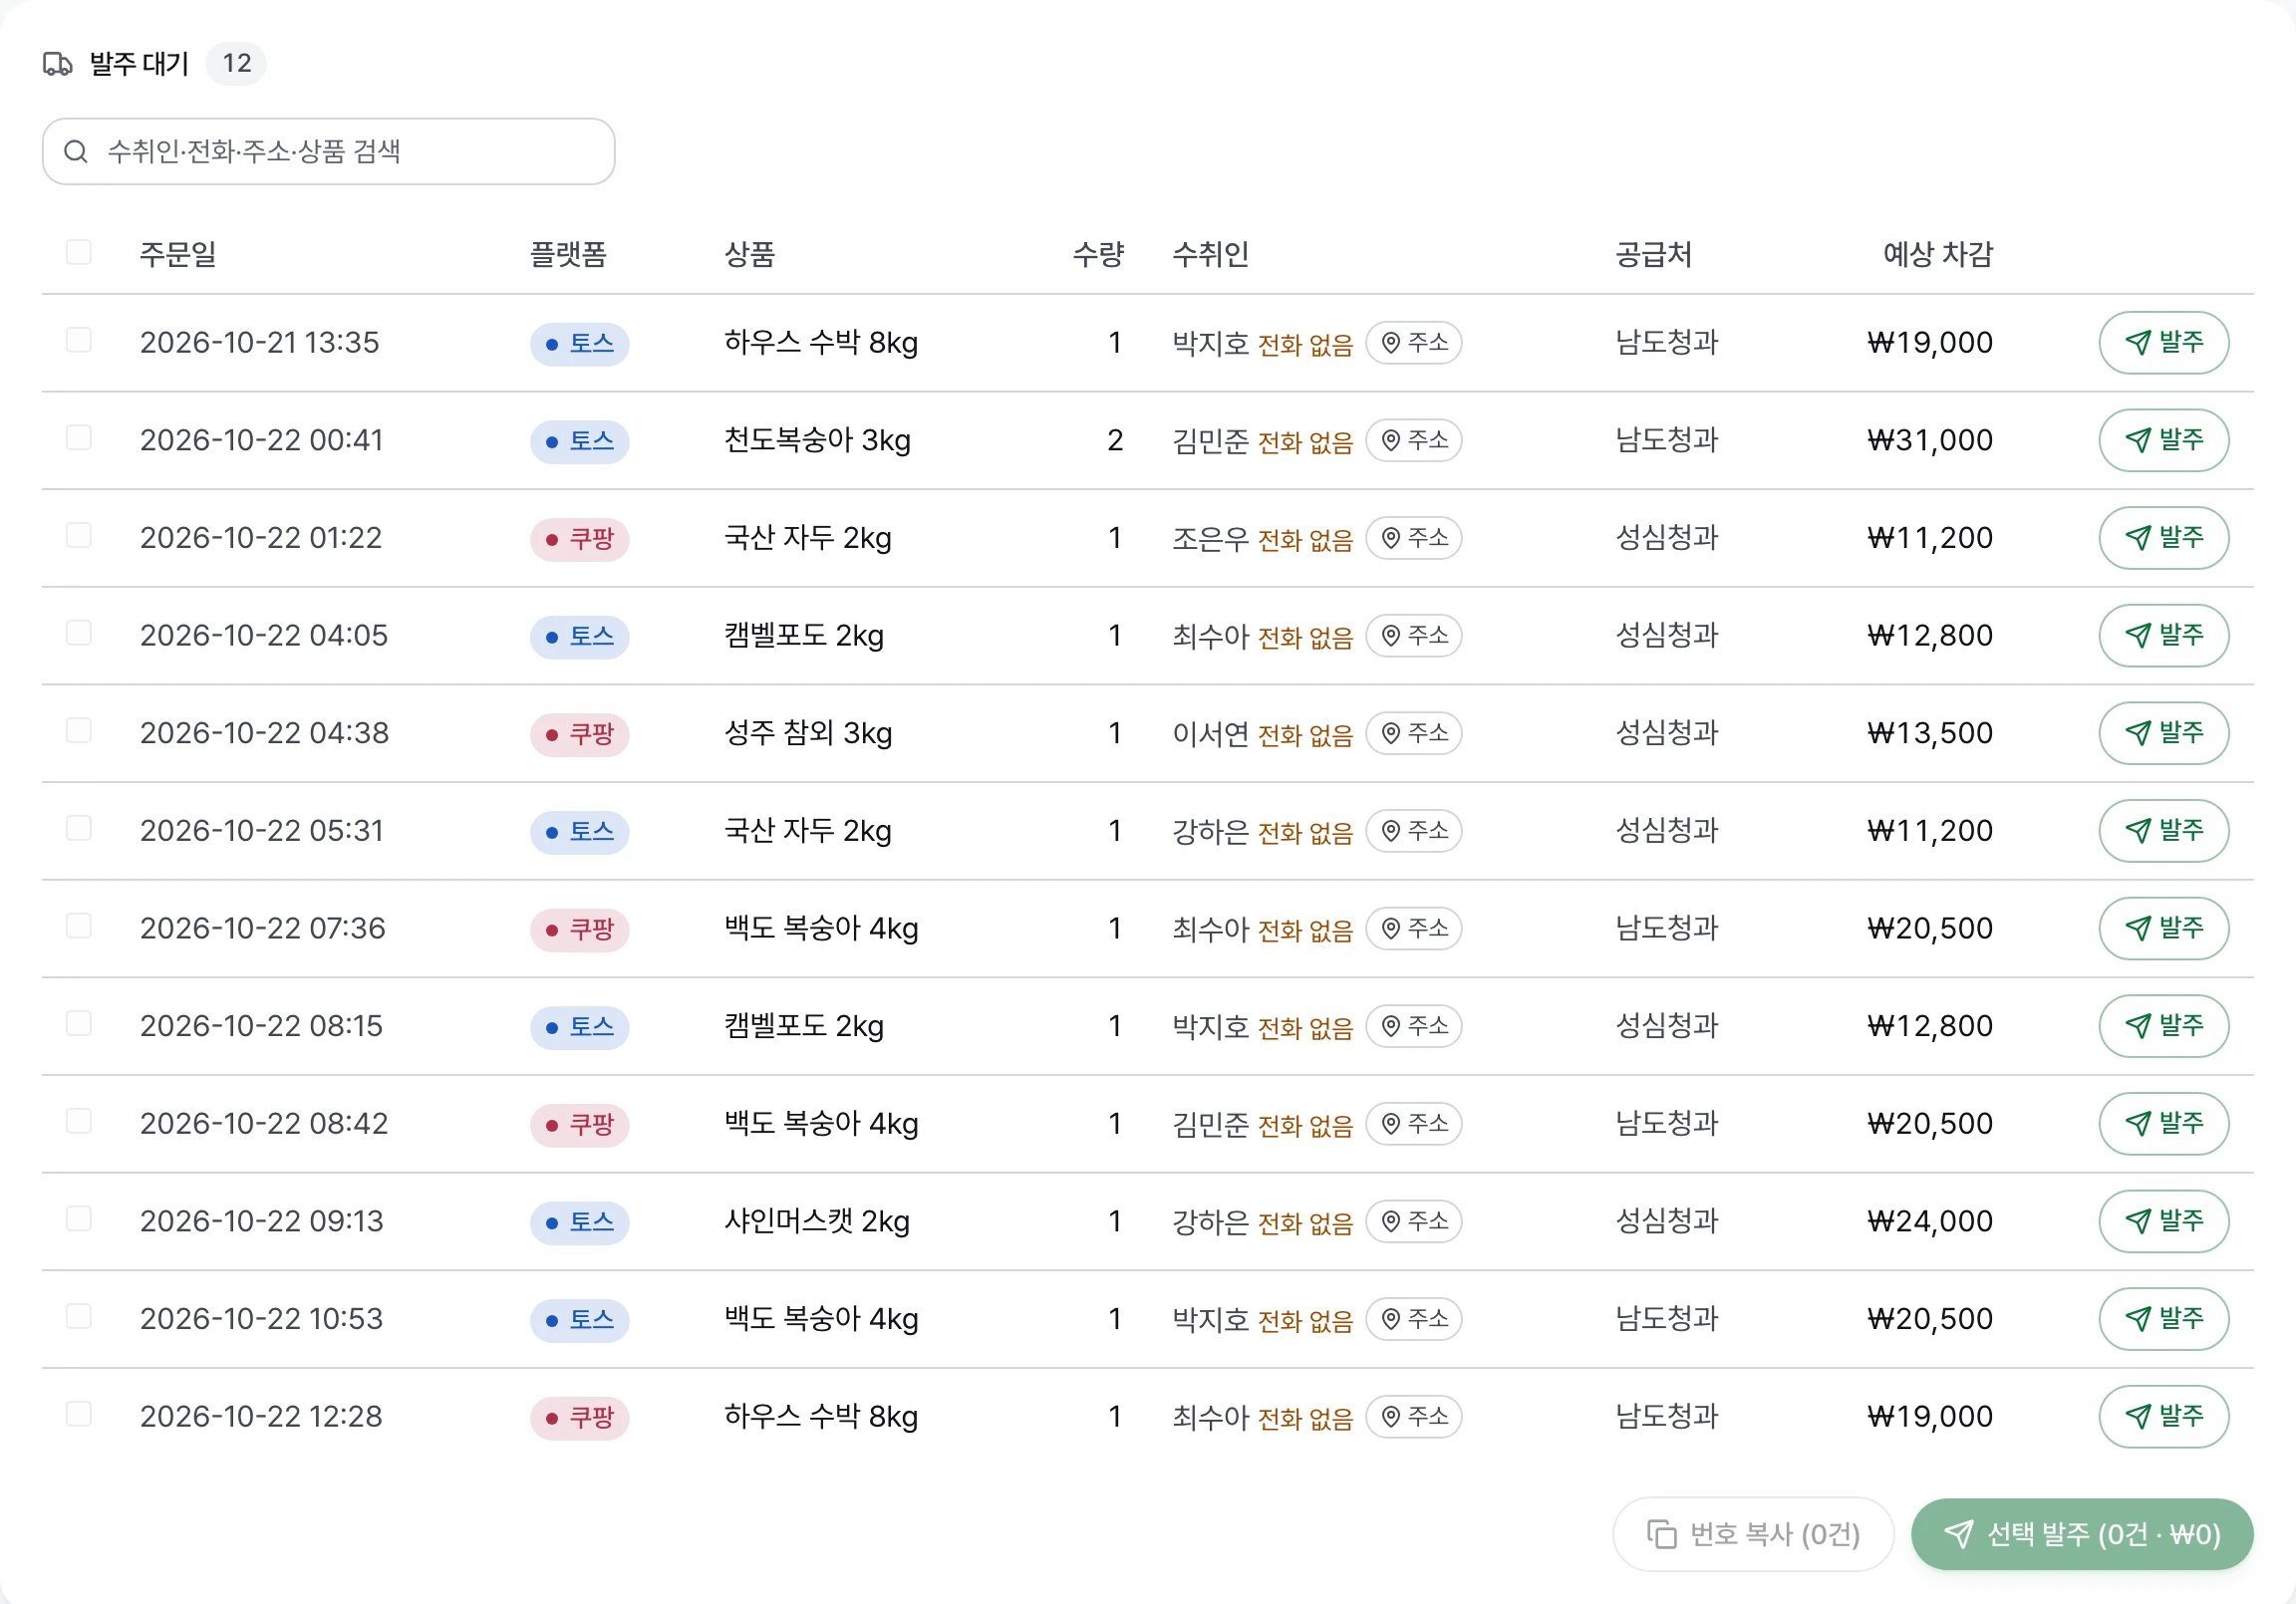Open address pin for 2026-10-21 13:35 order
Viewport: 2296px width, 1604px height.
(1414, 343)
